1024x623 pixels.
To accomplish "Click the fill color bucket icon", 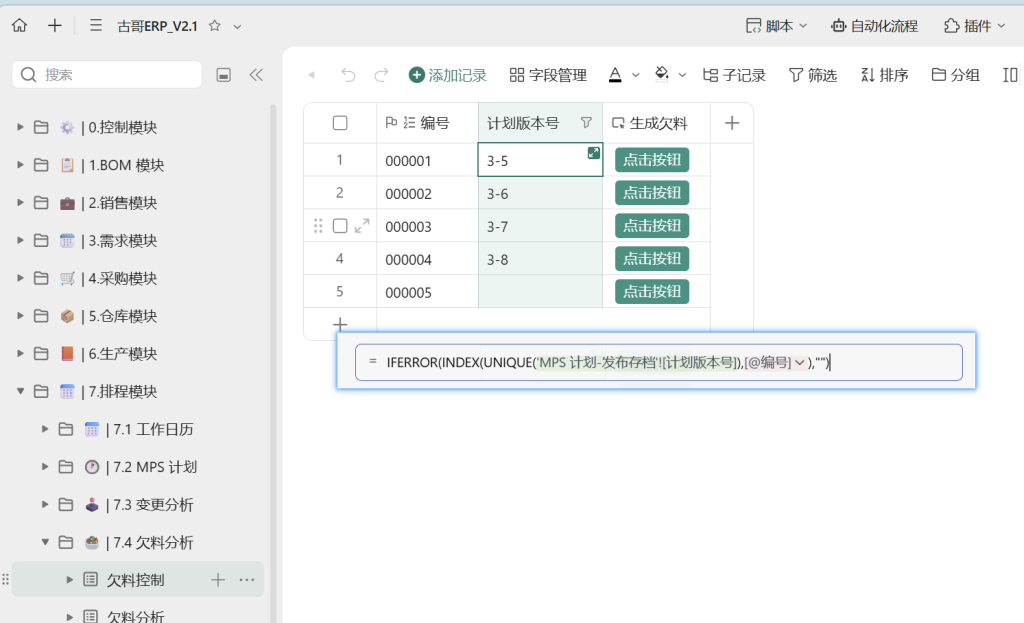I will (662, 74).
